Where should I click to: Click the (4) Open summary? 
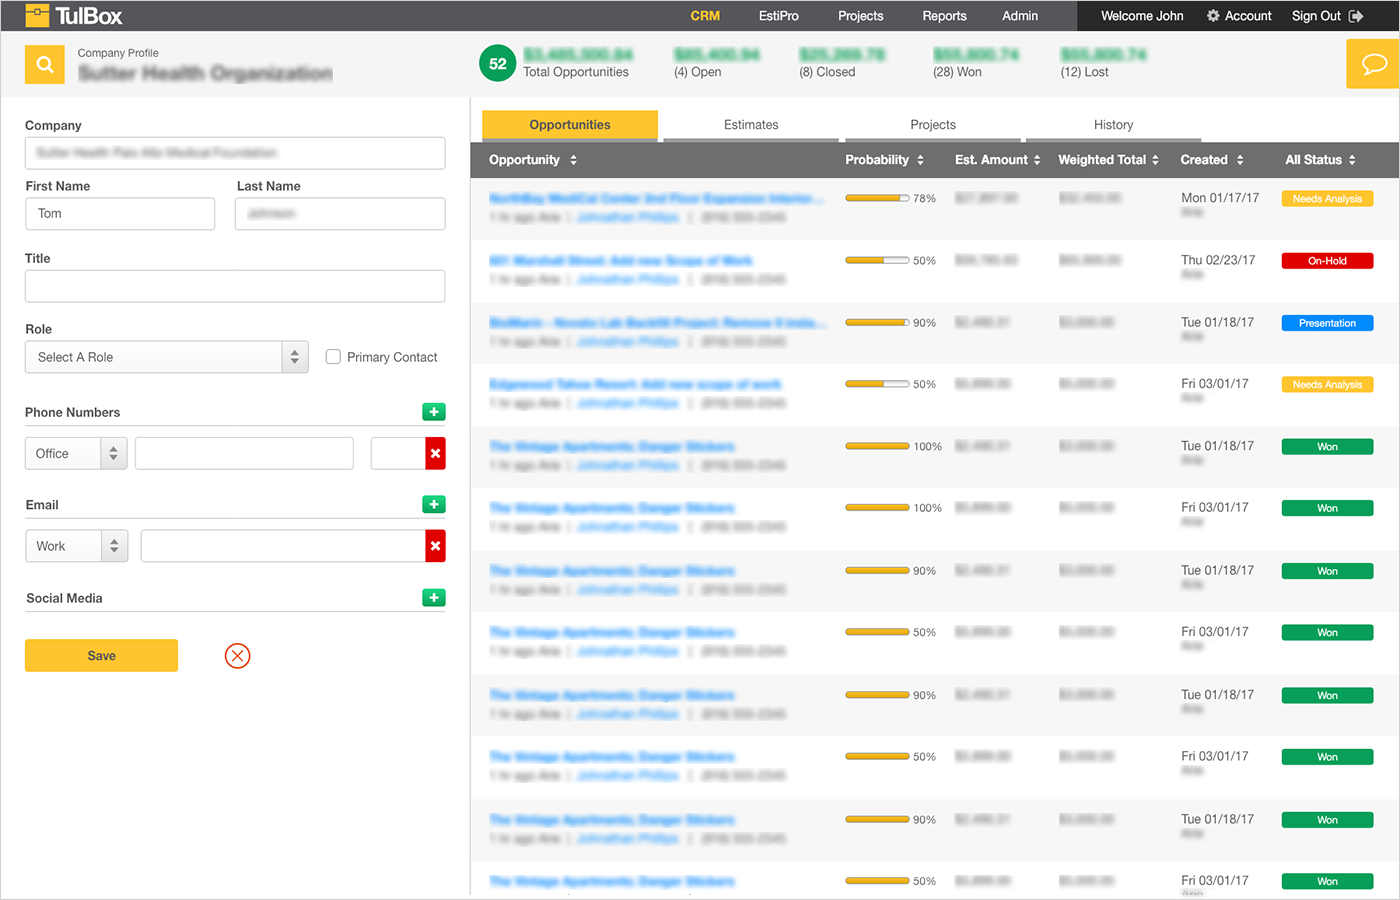(698, 72)
